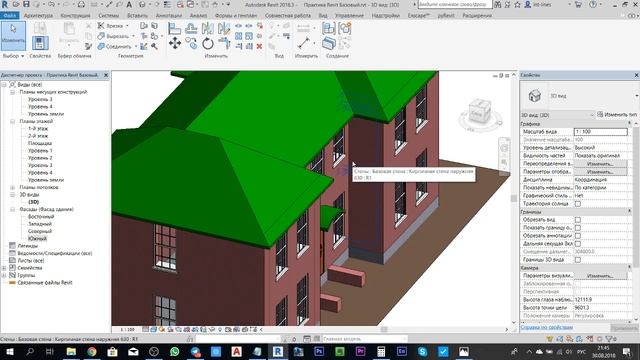Switch to the Аннотации ribbon tab
Viewport: 640px width, 360px height.
(x=169, y=16)
